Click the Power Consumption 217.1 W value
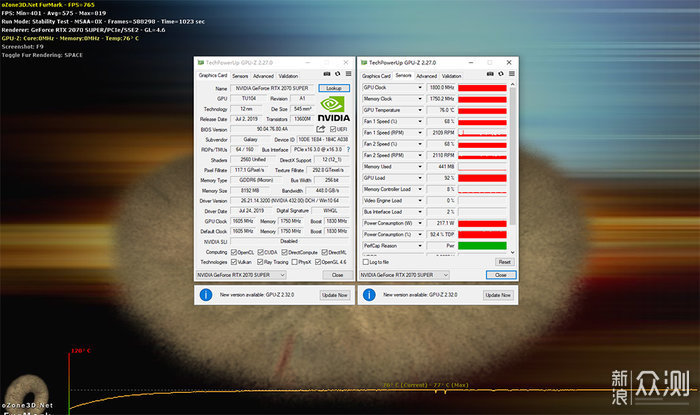Image resolution: width=700 pixels, height=415 pixels. point(441,223)
